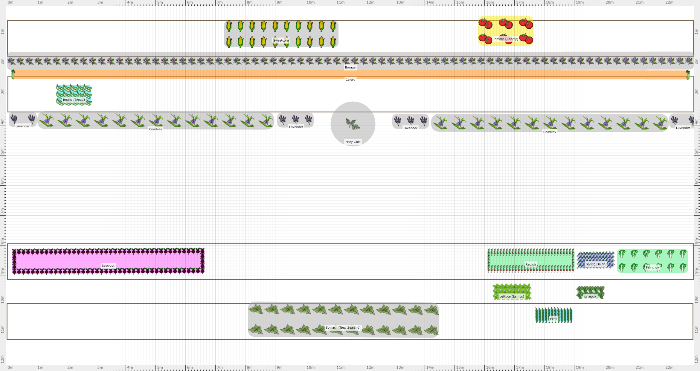Select the teal striped leek block
Screen dimensions: 700x371
pos(554,315)
